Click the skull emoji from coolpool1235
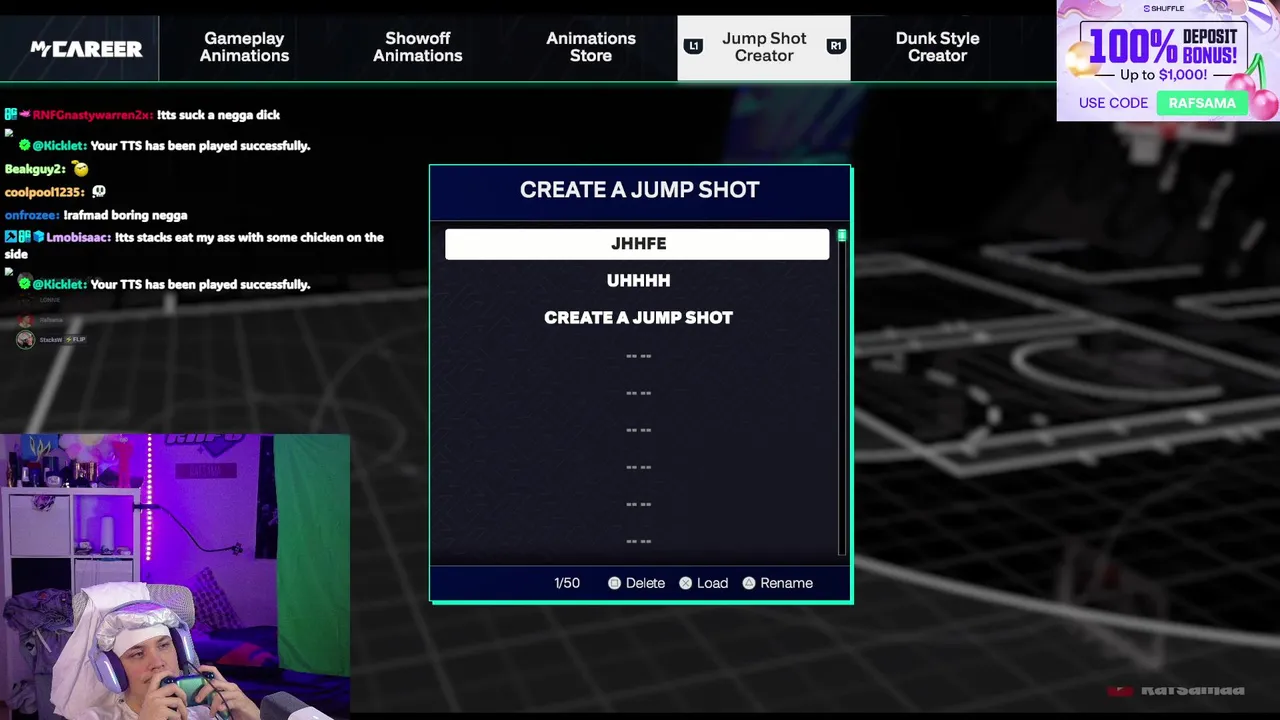Viewport: 1280px width, 720px height. (98, 191)
